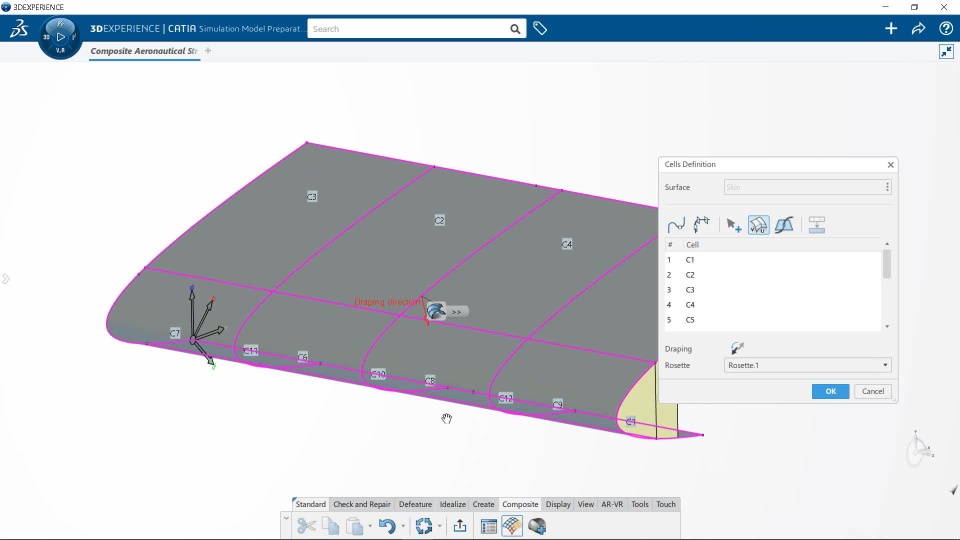Switch to the Composite tab
Screen dimensions: 960x540
520,504
